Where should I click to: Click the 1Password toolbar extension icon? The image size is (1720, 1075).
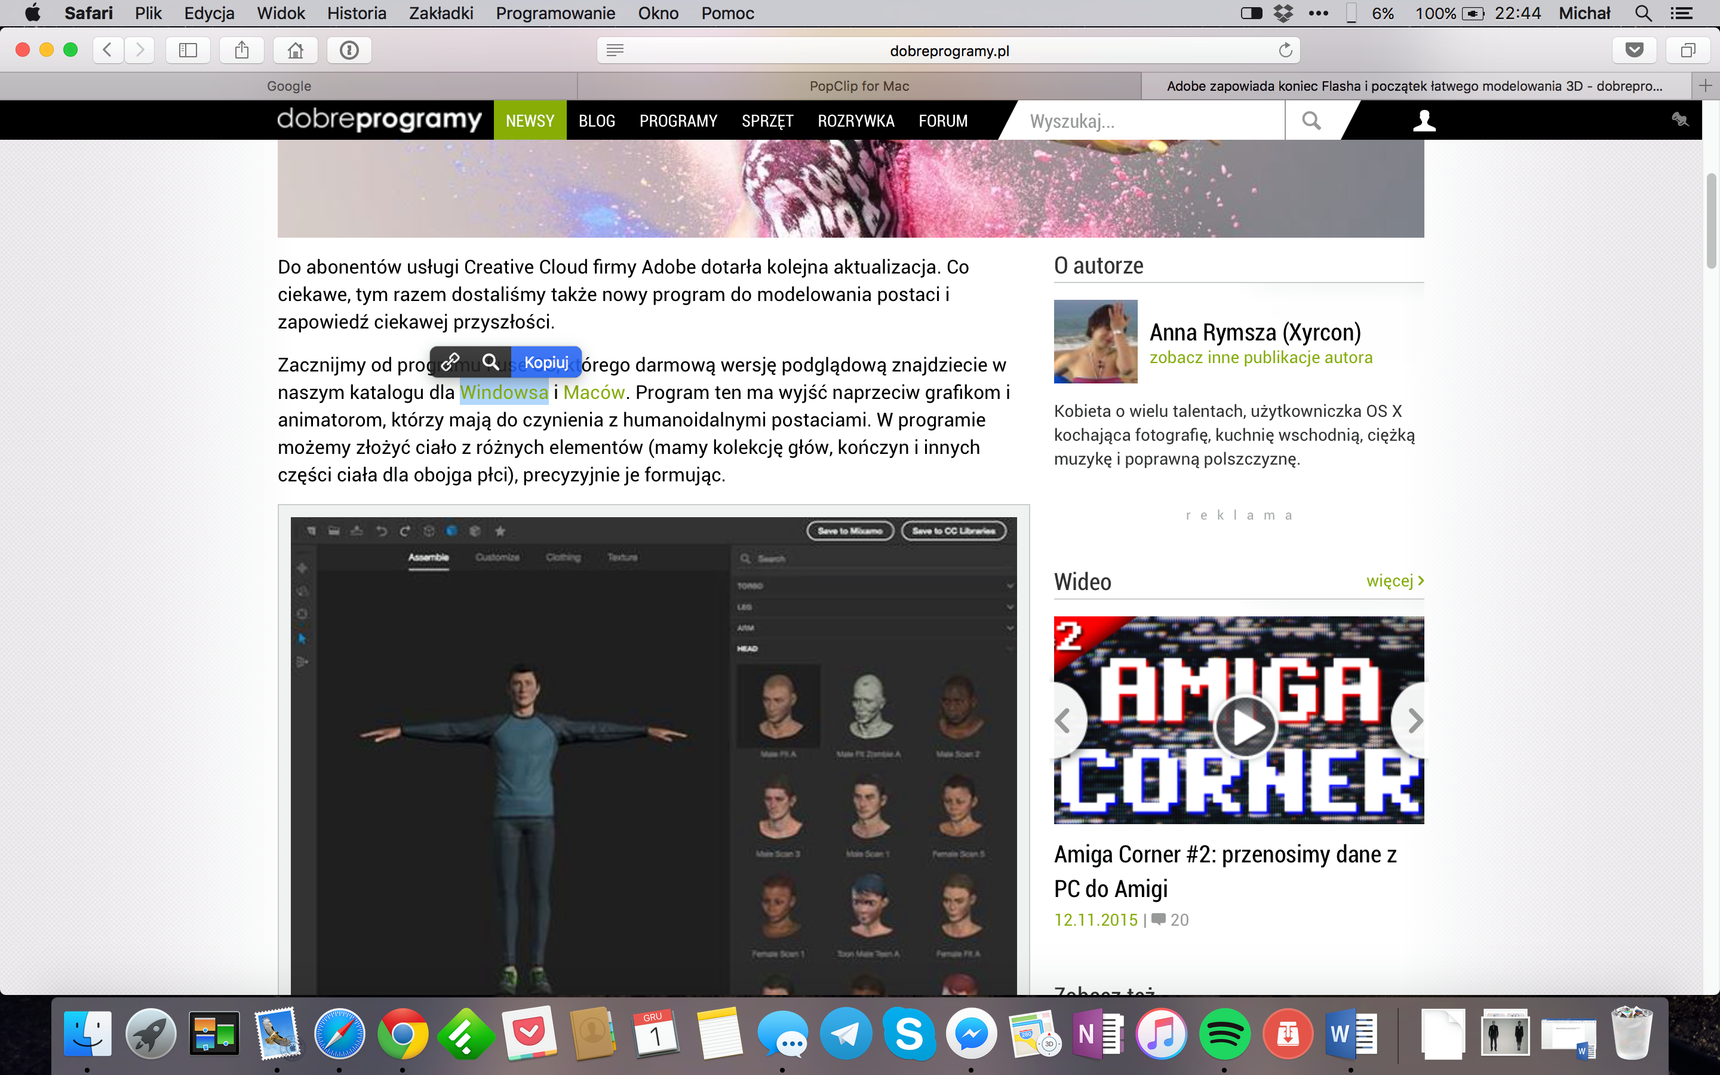pyautogui.click(x=349, y=50)
